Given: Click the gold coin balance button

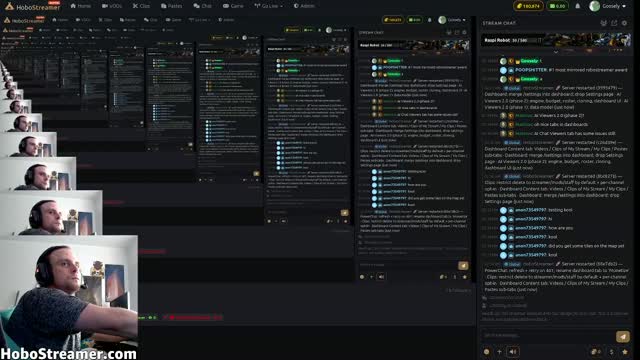Looking at the screenshot, I should (528, 6).
